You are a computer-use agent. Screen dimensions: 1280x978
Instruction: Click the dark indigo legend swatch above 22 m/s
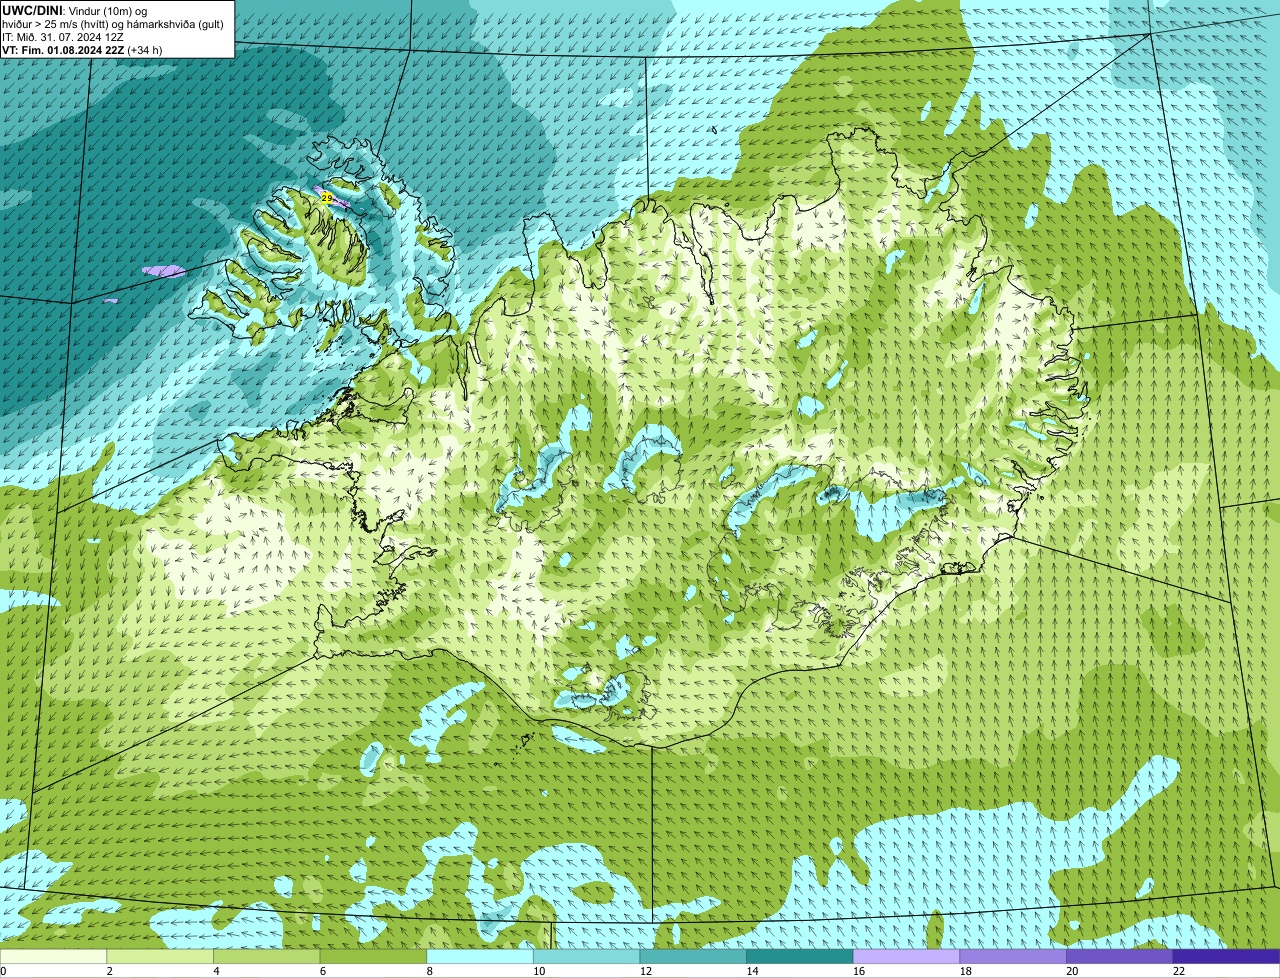coord(1226,956)
